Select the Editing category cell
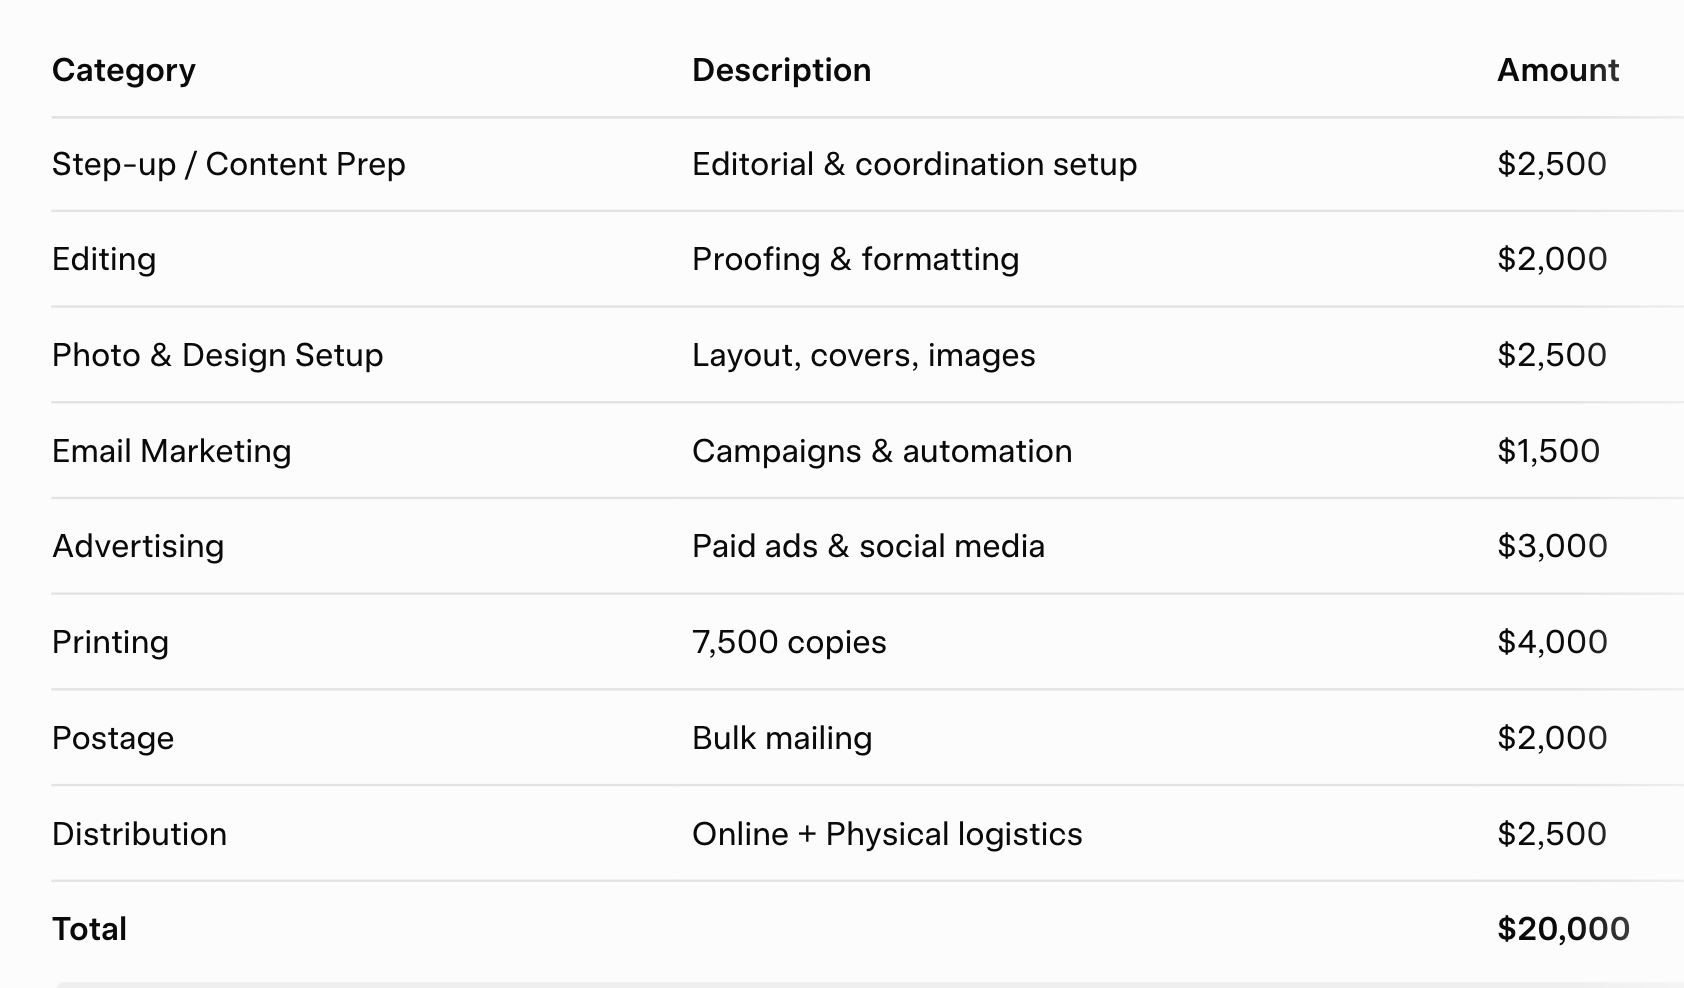1684x988 pixels. click(104, 259)
